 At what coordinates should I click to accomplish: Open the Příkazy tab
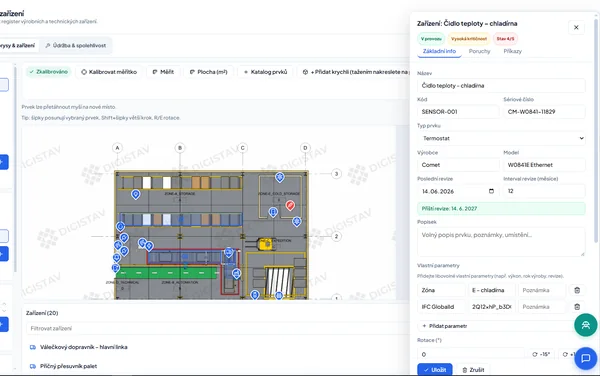[512, 51]
